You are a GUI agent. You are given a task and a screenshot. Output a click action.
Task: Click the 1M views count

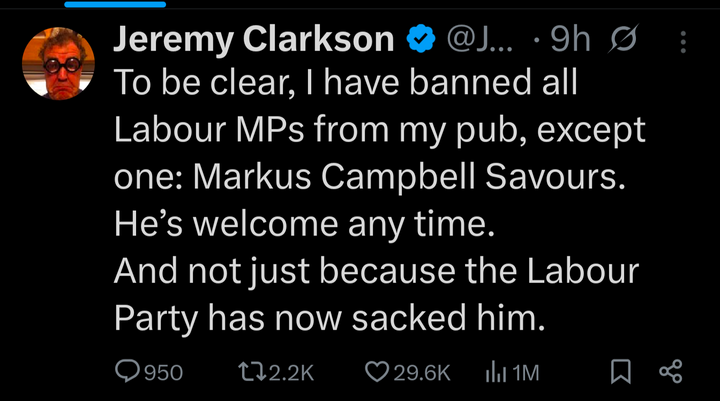(x=526, y=373)
